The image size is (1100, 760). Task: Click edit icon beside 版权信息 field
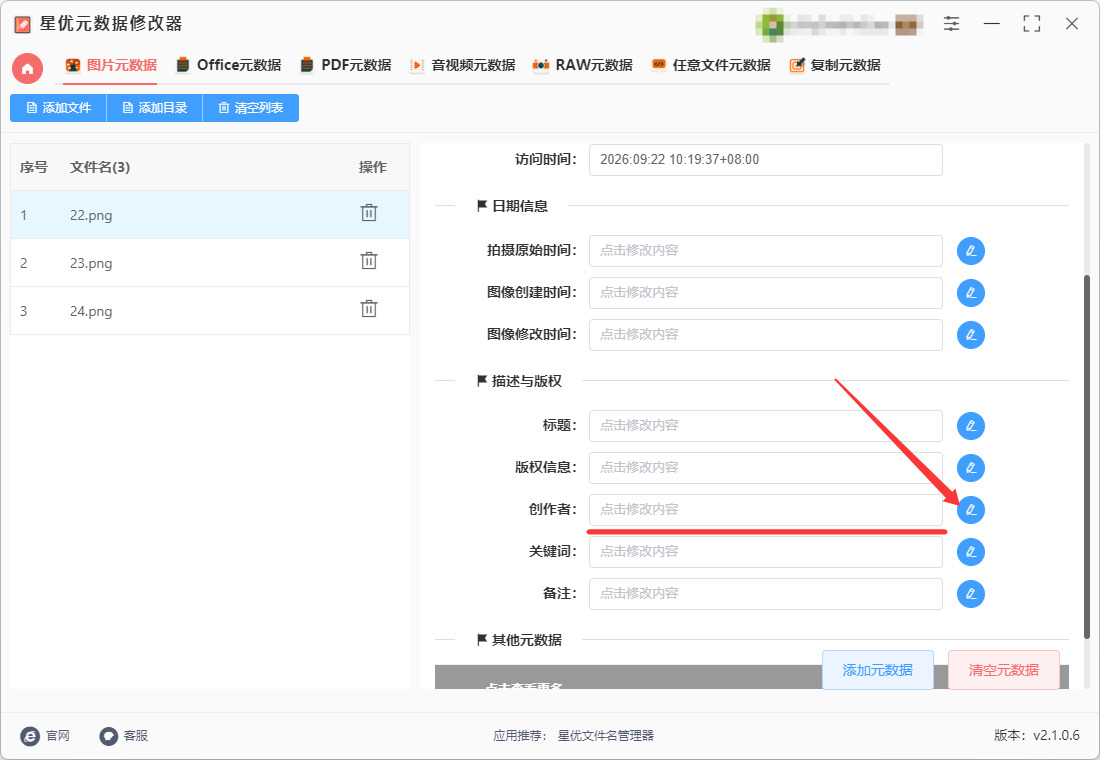coord(971,468)
